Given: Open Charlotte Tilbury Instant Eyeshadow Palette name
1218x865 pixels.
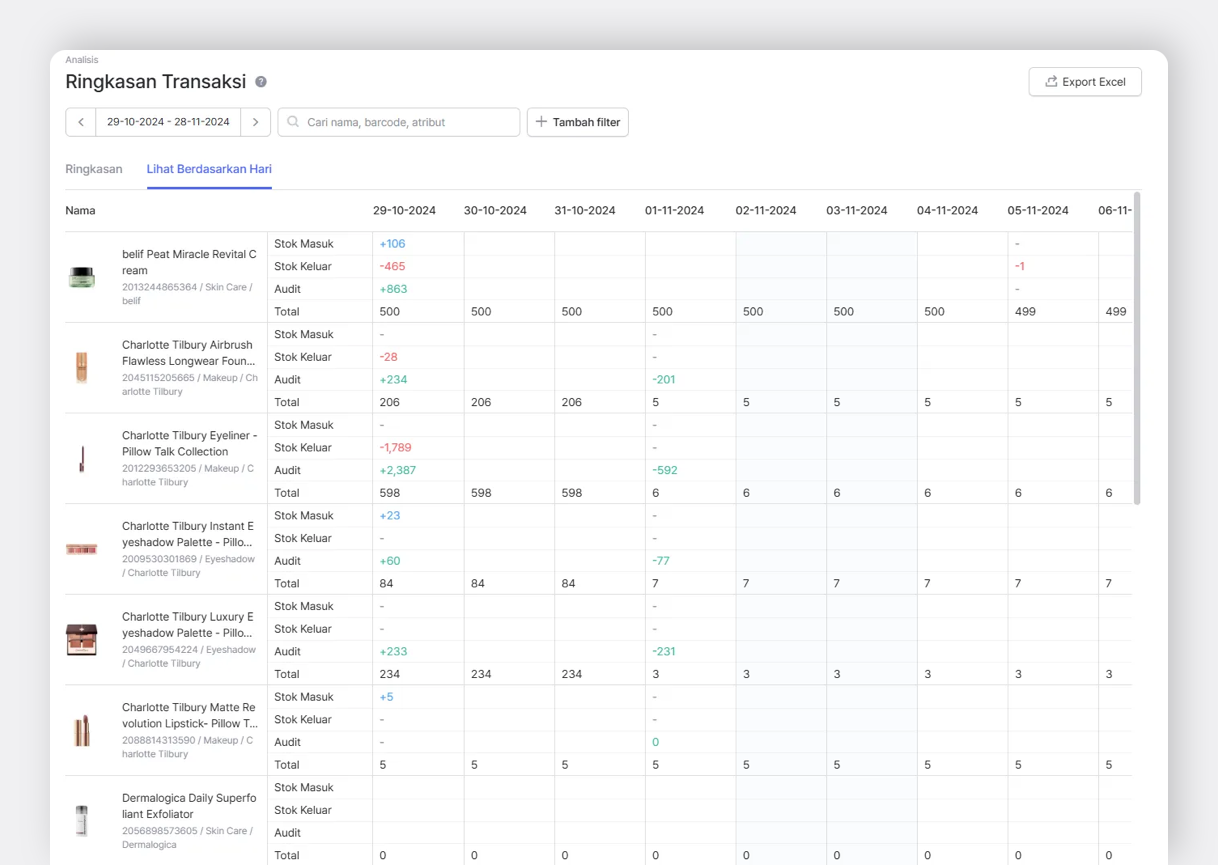Looking at the screenshot, I should point(188,534).
